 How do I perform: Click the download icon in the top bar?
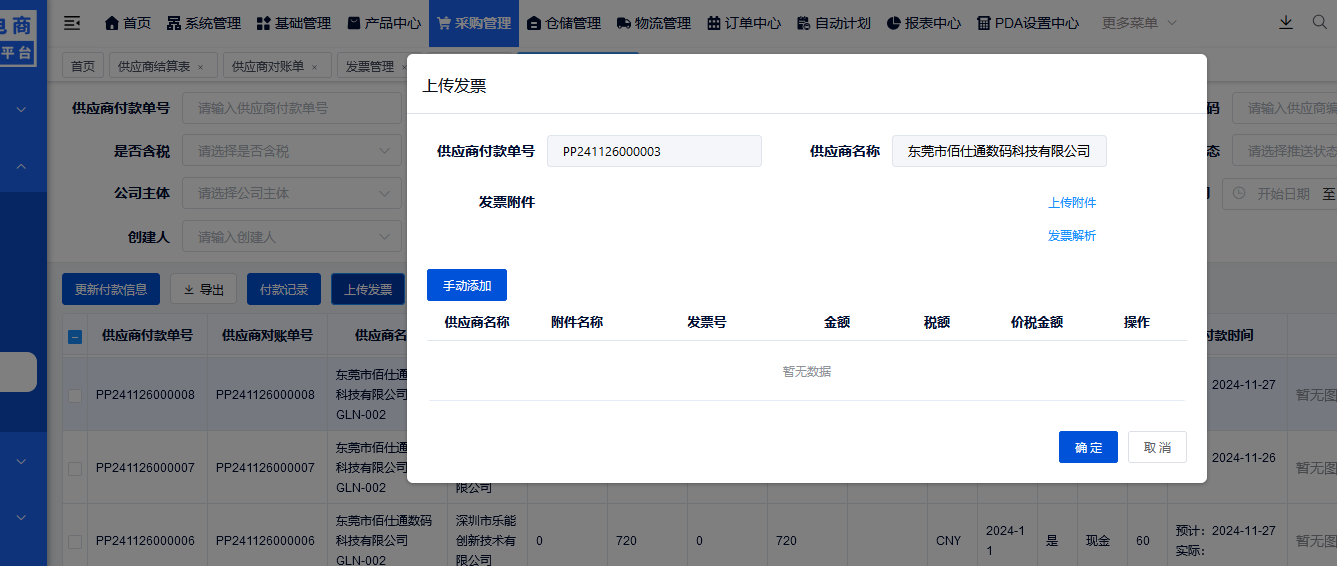point(1286,23)
